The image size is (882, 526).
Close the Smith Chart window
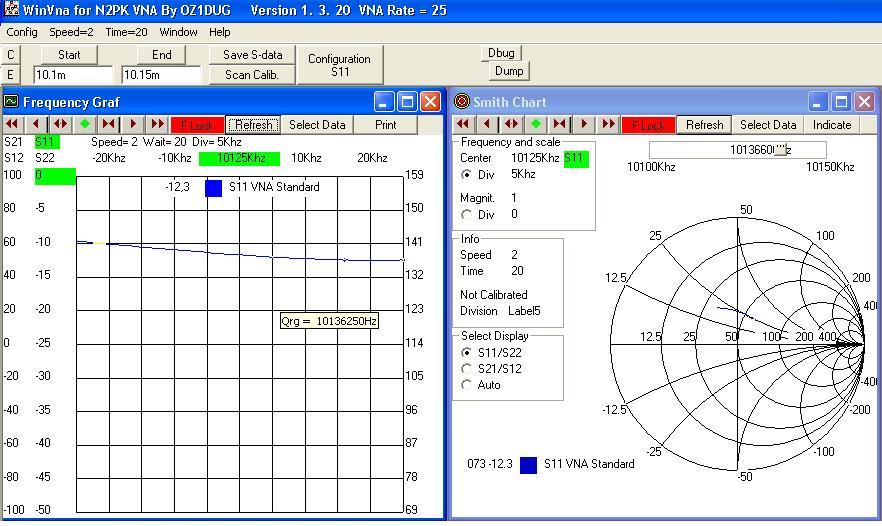click(865, 102)
